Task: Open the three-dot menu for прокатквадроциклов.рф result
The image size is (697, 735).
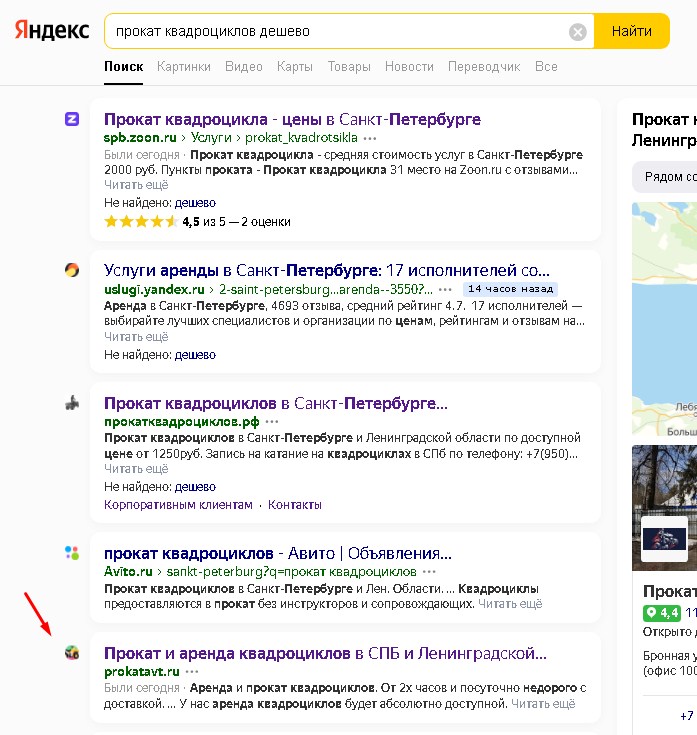Action: coord(272,422)
